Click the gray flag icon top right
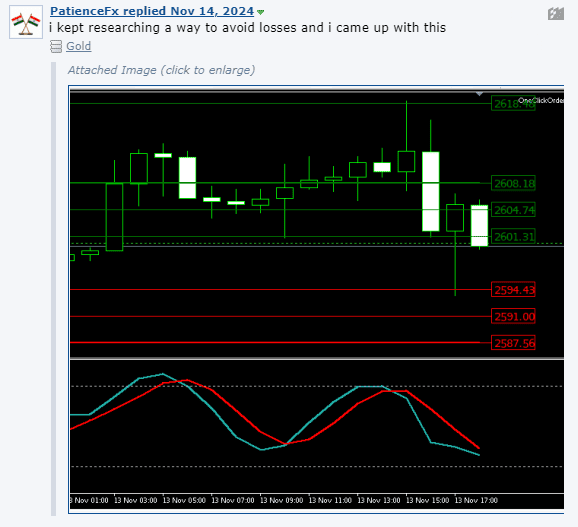 click(x=556, y=14)
